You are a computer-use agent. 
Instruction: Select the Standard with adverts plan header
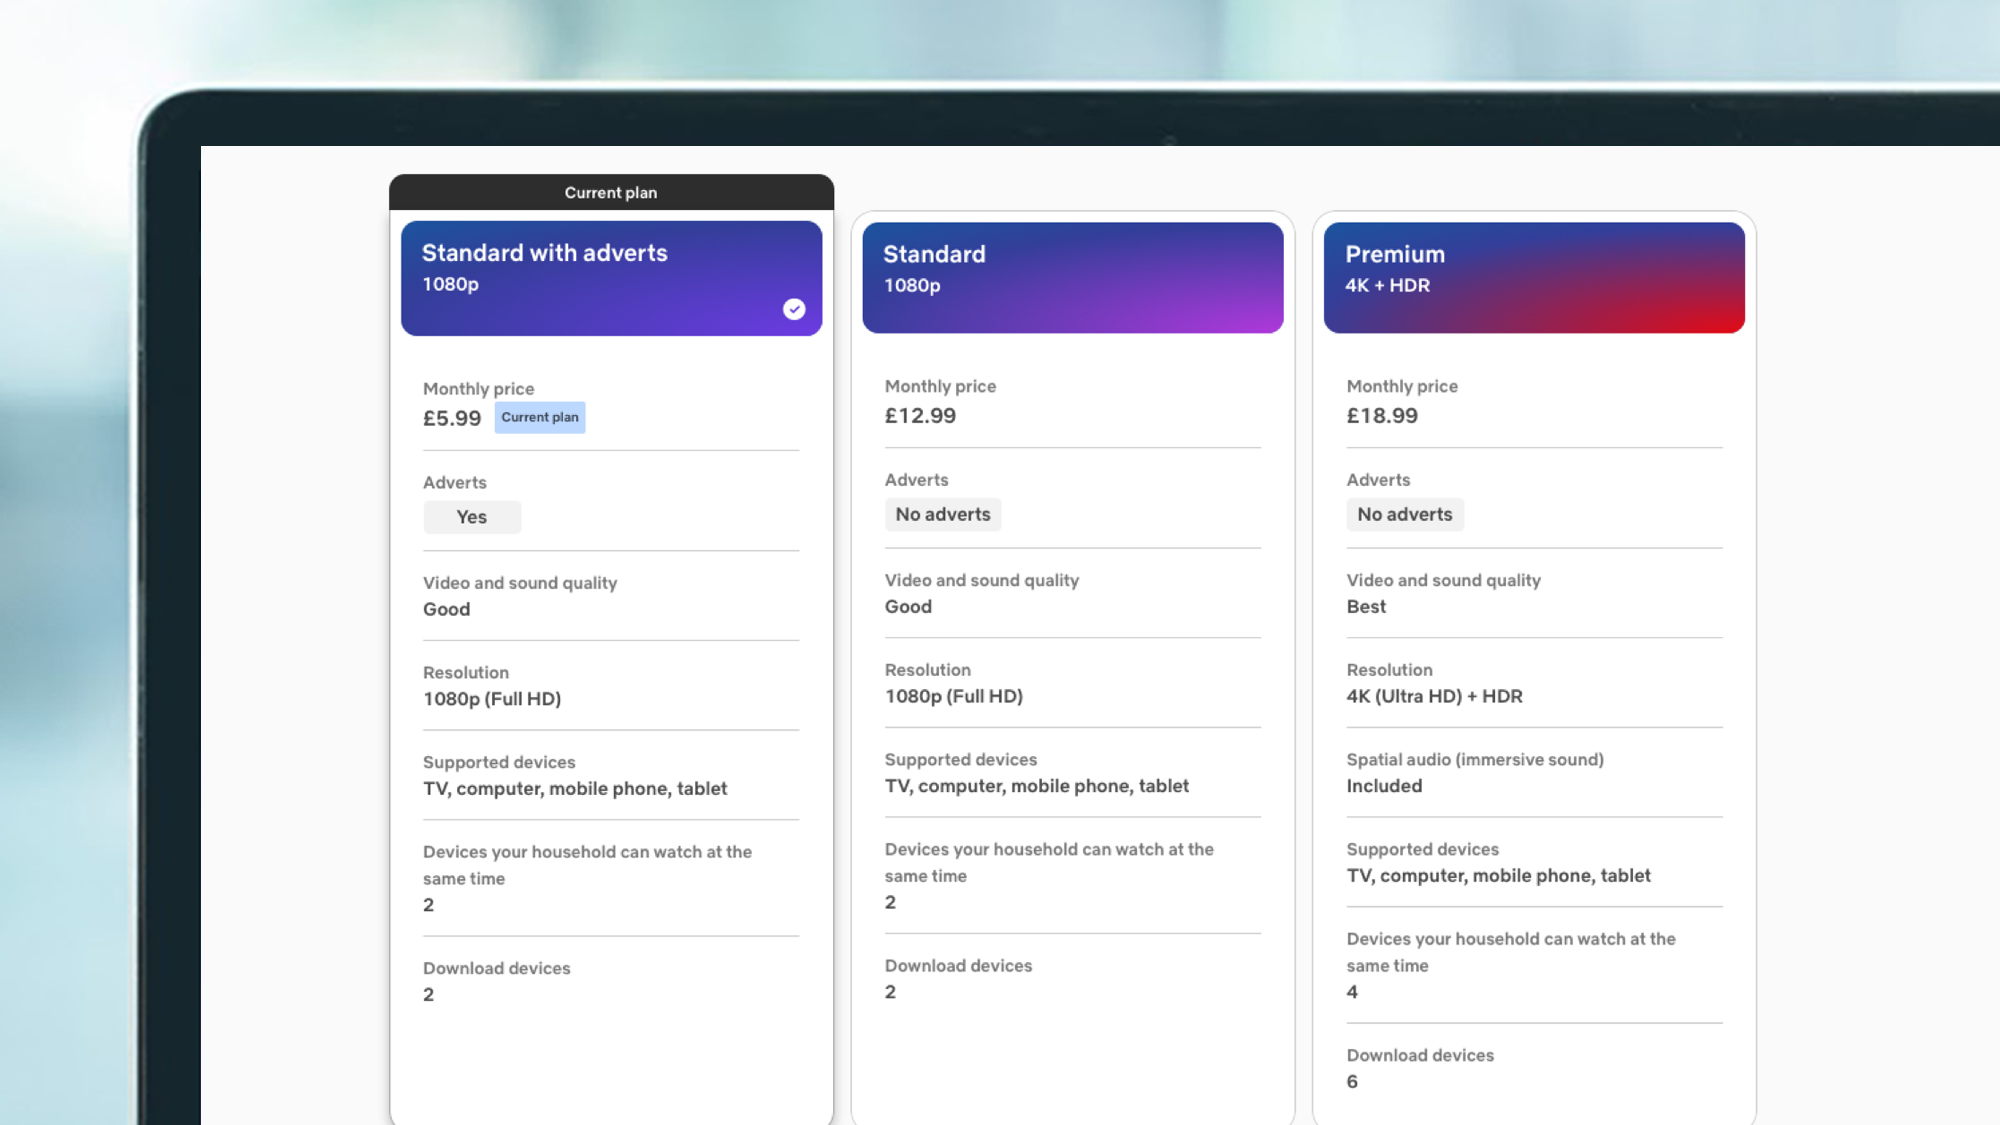pyautogui.click(x=611, y=277)
